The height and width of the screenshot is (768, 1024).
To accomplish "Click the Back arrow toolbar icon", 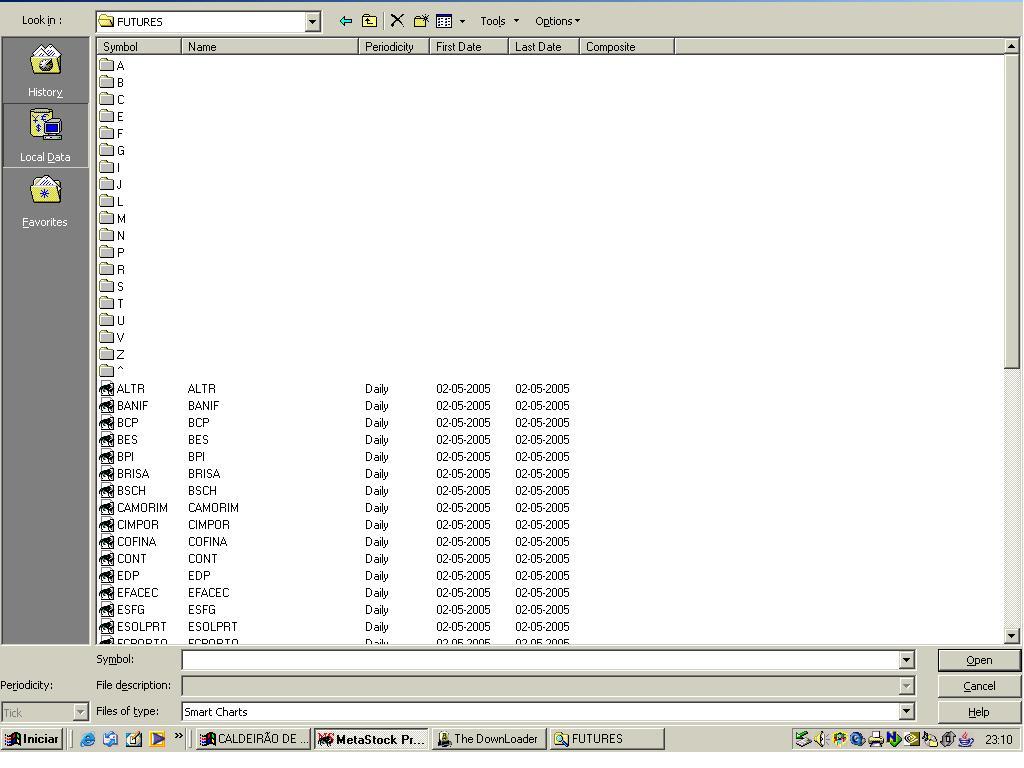I will (346, 22).
